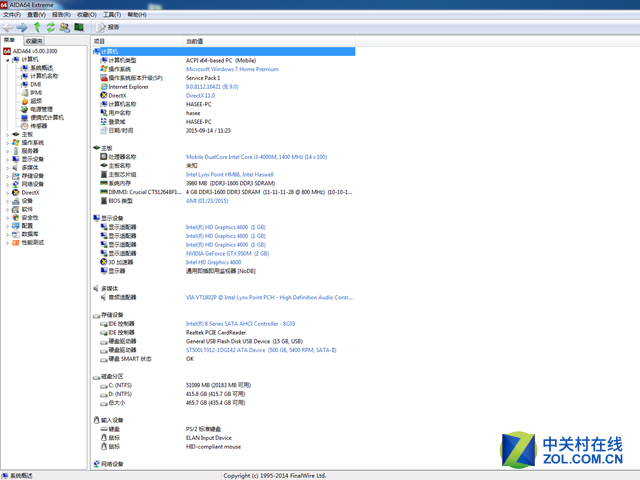The height and width of the screenshot is (480, 640).
Task: Select the IPMI node in the tree
Action: [x=36, y=93]
